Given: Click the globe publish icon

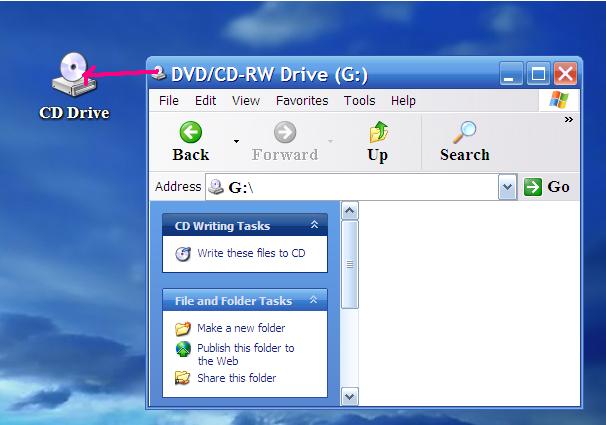Looking at the screenshot, I should click(183, 349).
